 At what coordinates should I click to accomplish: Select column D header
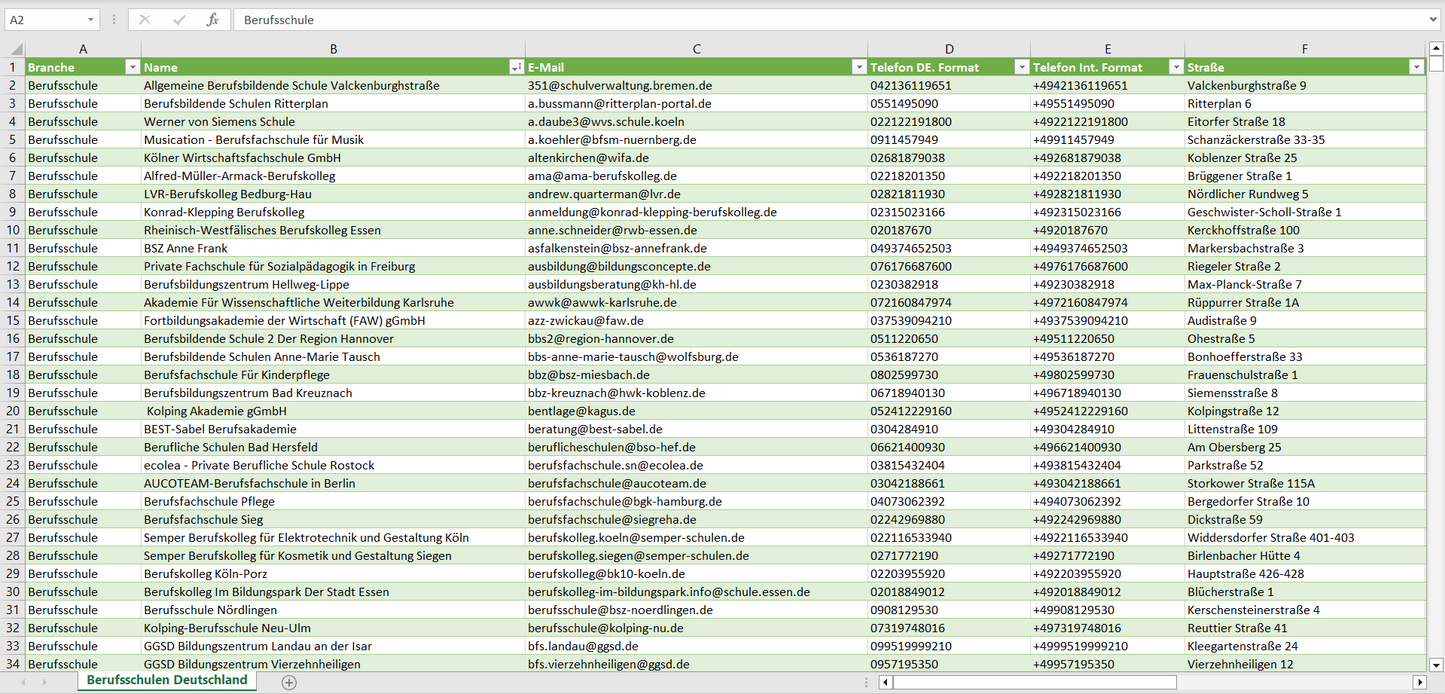(948, 49)
